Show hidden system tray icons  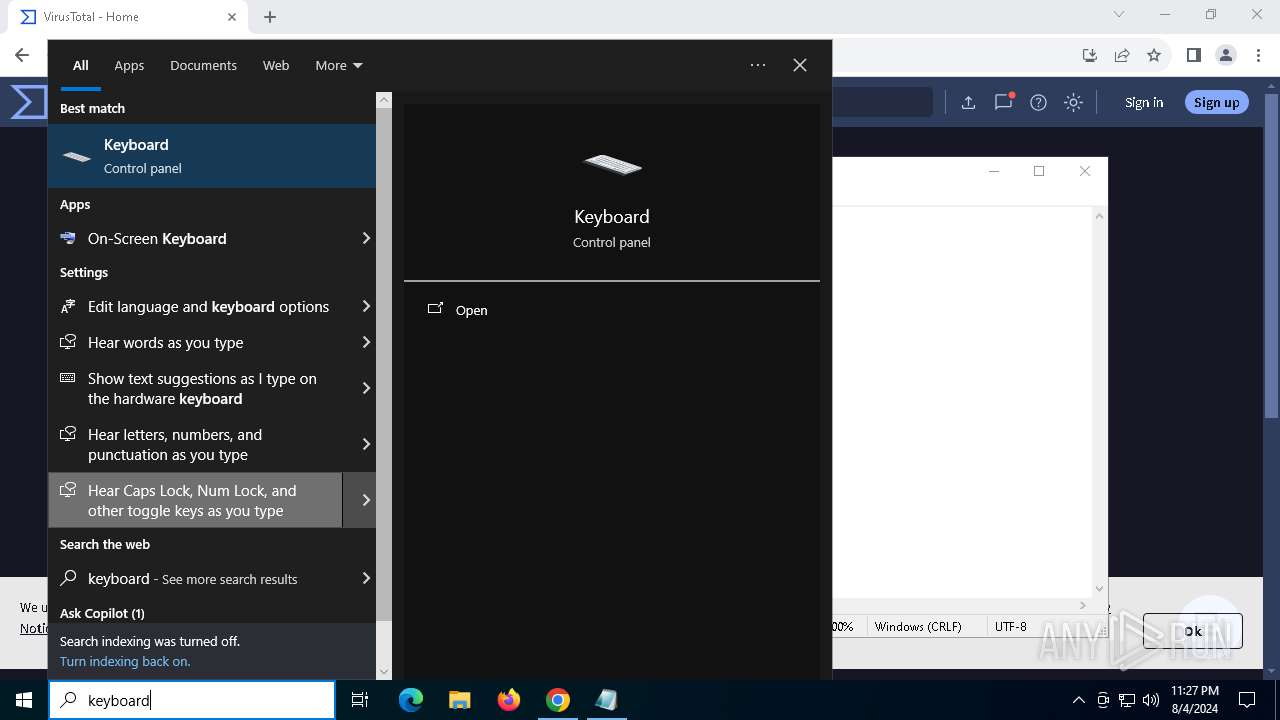tap(1078, 700)
